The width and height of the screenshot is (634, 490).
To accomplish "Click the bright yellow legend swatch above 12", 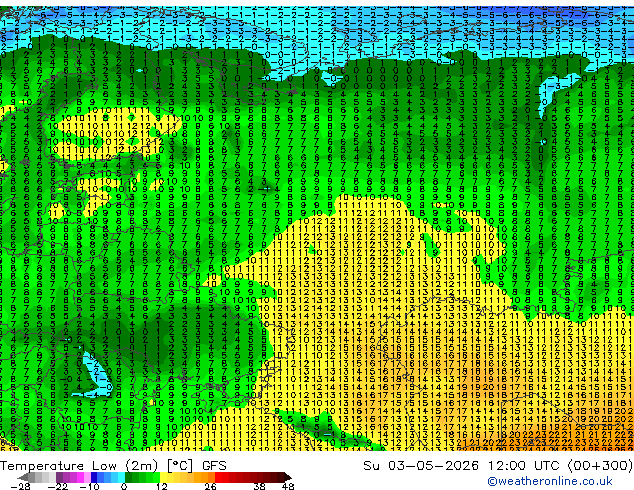I will pyautogui.click(x=163, y=477).
